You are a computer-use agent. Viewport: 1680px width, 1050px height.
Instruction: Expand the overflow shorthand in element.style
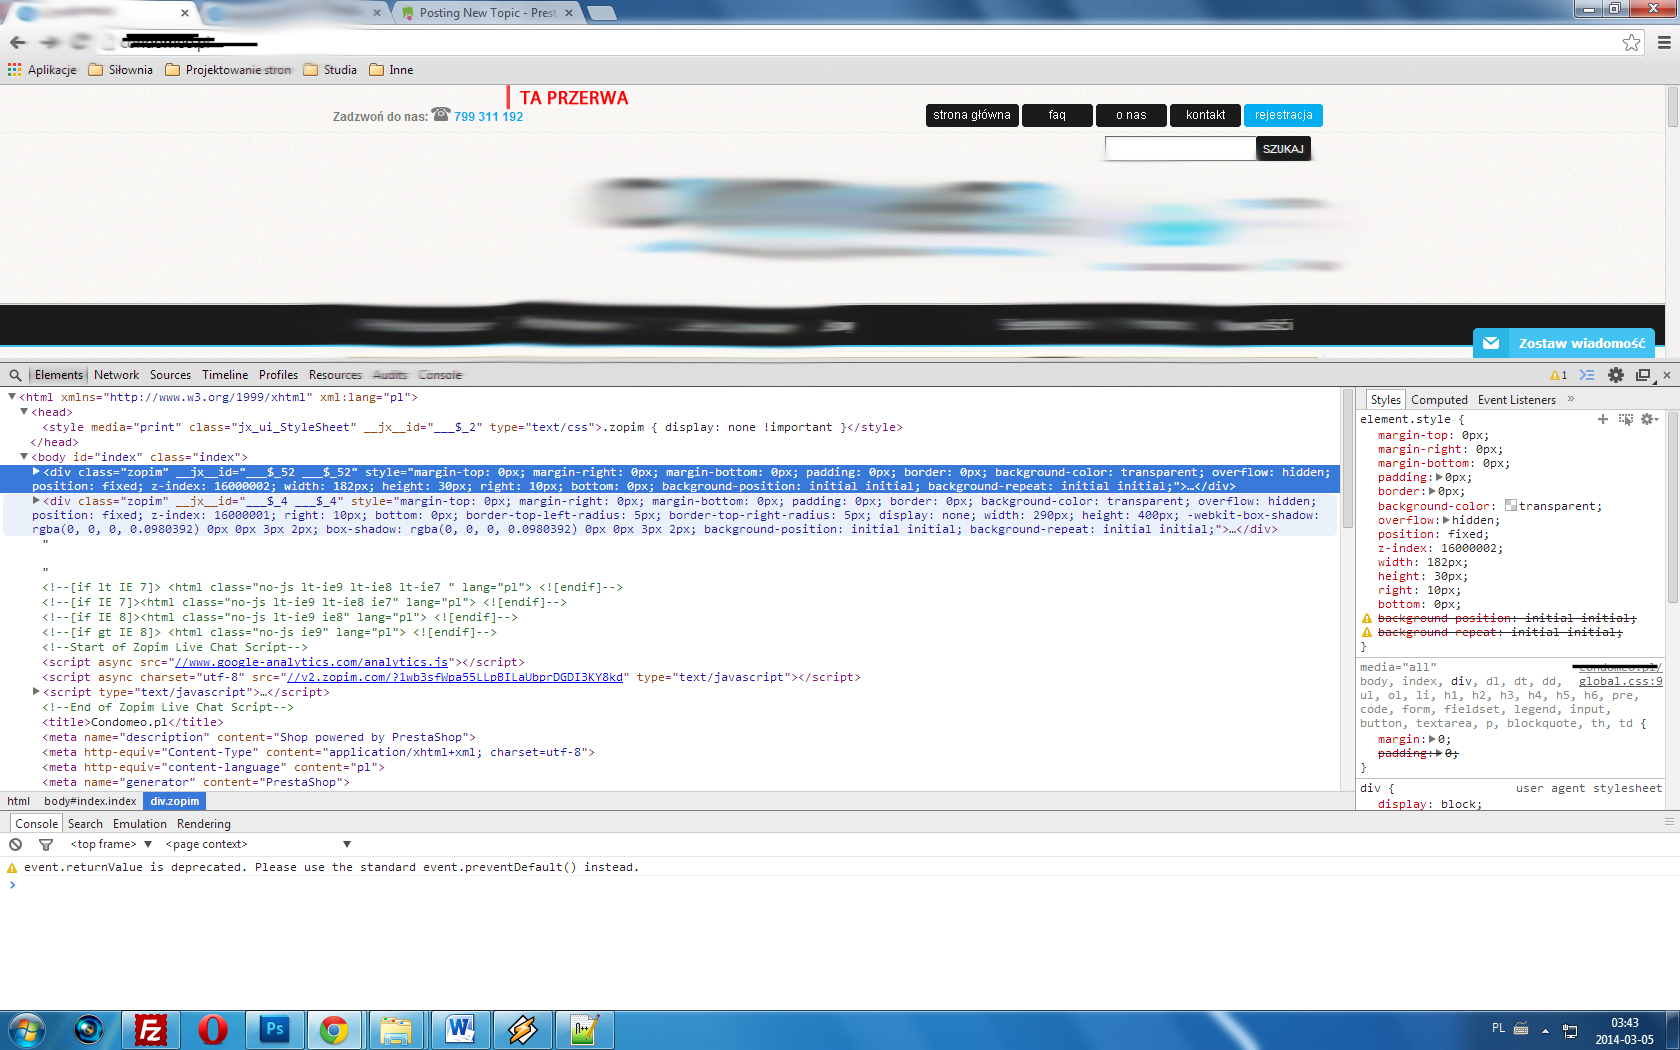point(1446,520)
